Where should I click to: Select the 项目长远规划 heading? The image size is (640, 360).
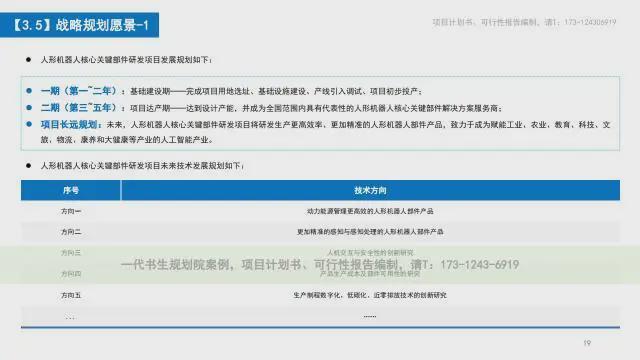[x=71, y=124]
